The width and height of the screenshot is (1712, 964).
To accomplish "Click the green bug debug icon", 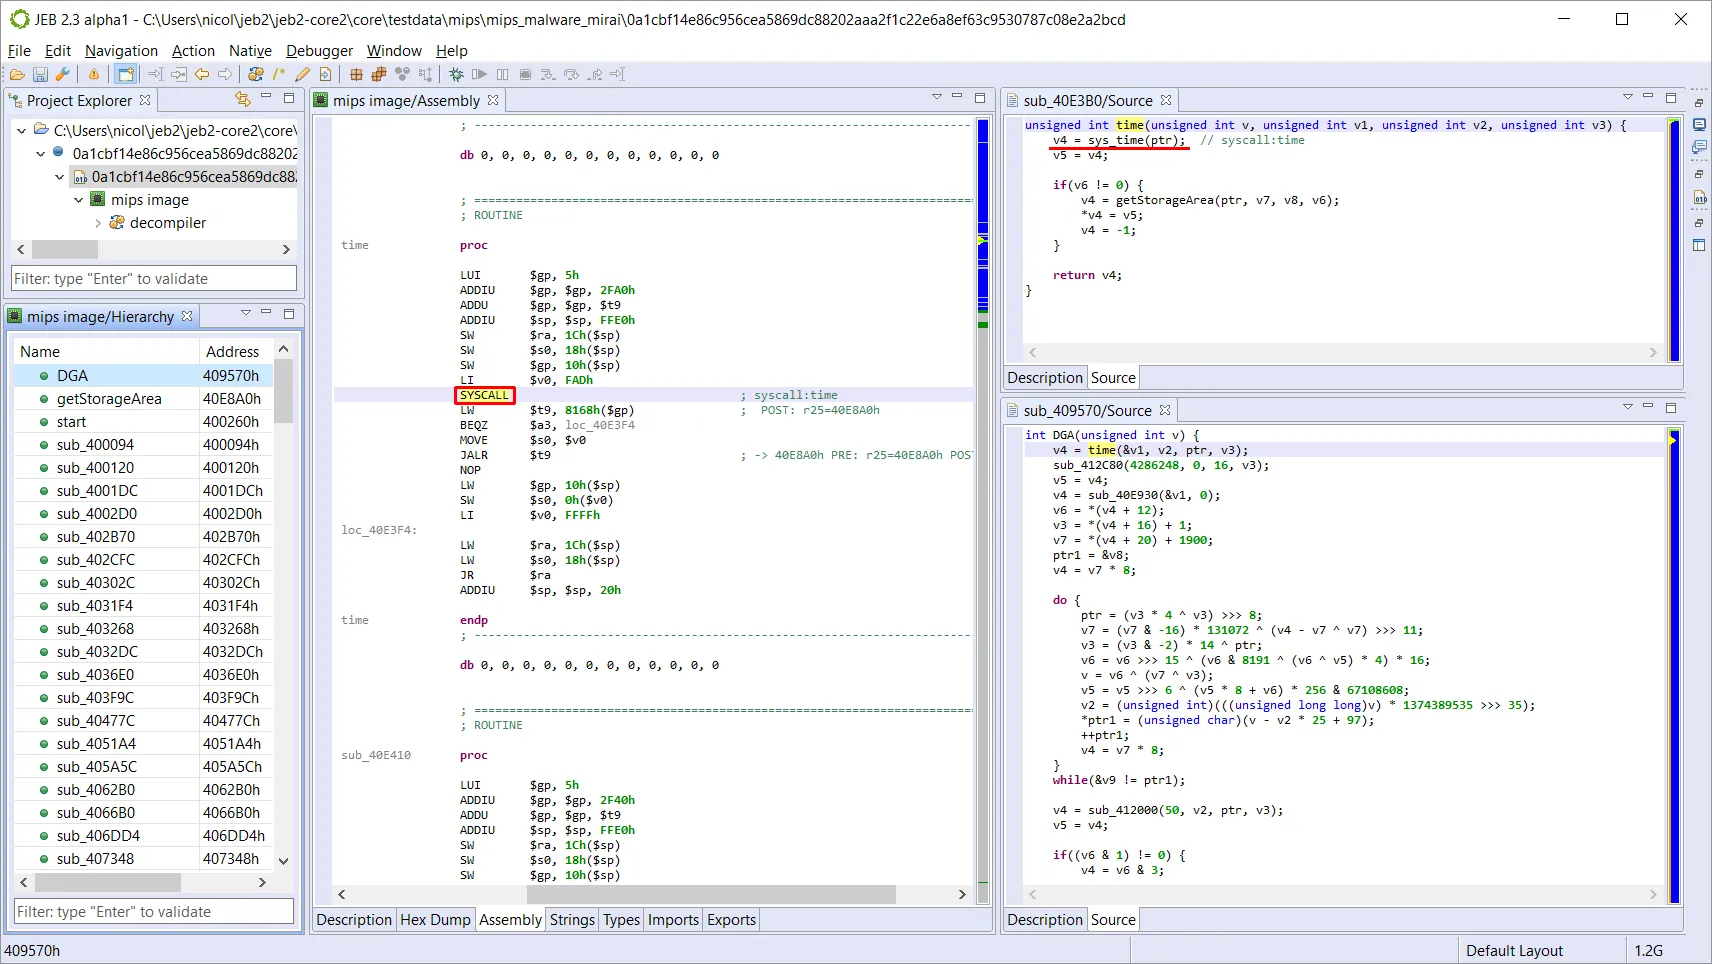I will [456, 74].
